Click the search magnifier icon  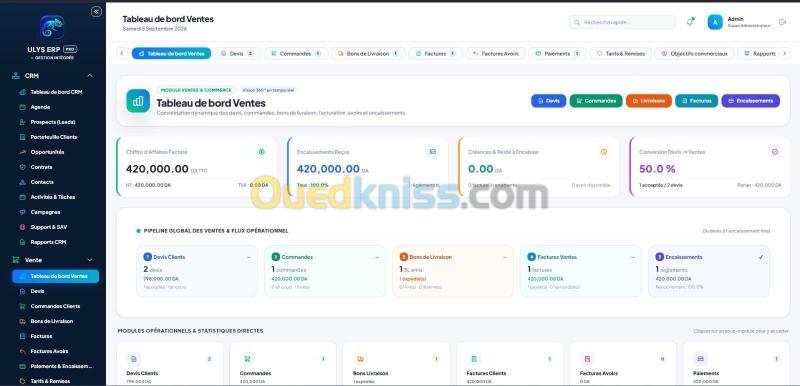[x=577, y=22]
